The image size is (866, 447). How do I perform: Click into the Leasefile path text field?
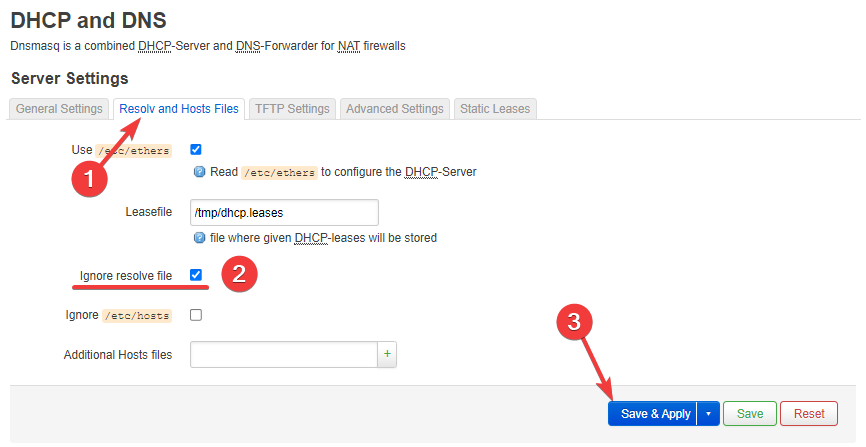pos(284,213)
